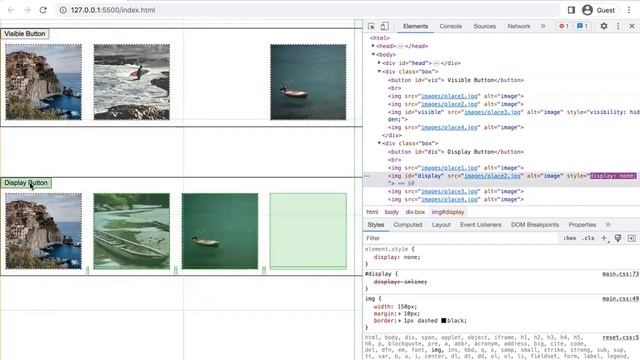Viewport: 640px width, 360px height.
Task: Expand the div id head node
Action: [379, 63]
